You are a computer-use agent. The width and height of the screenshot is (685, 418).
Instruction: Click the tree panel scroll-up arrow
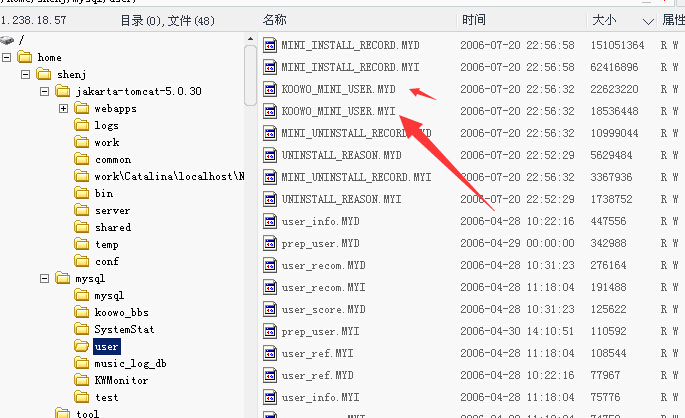(x=250, y=39)
